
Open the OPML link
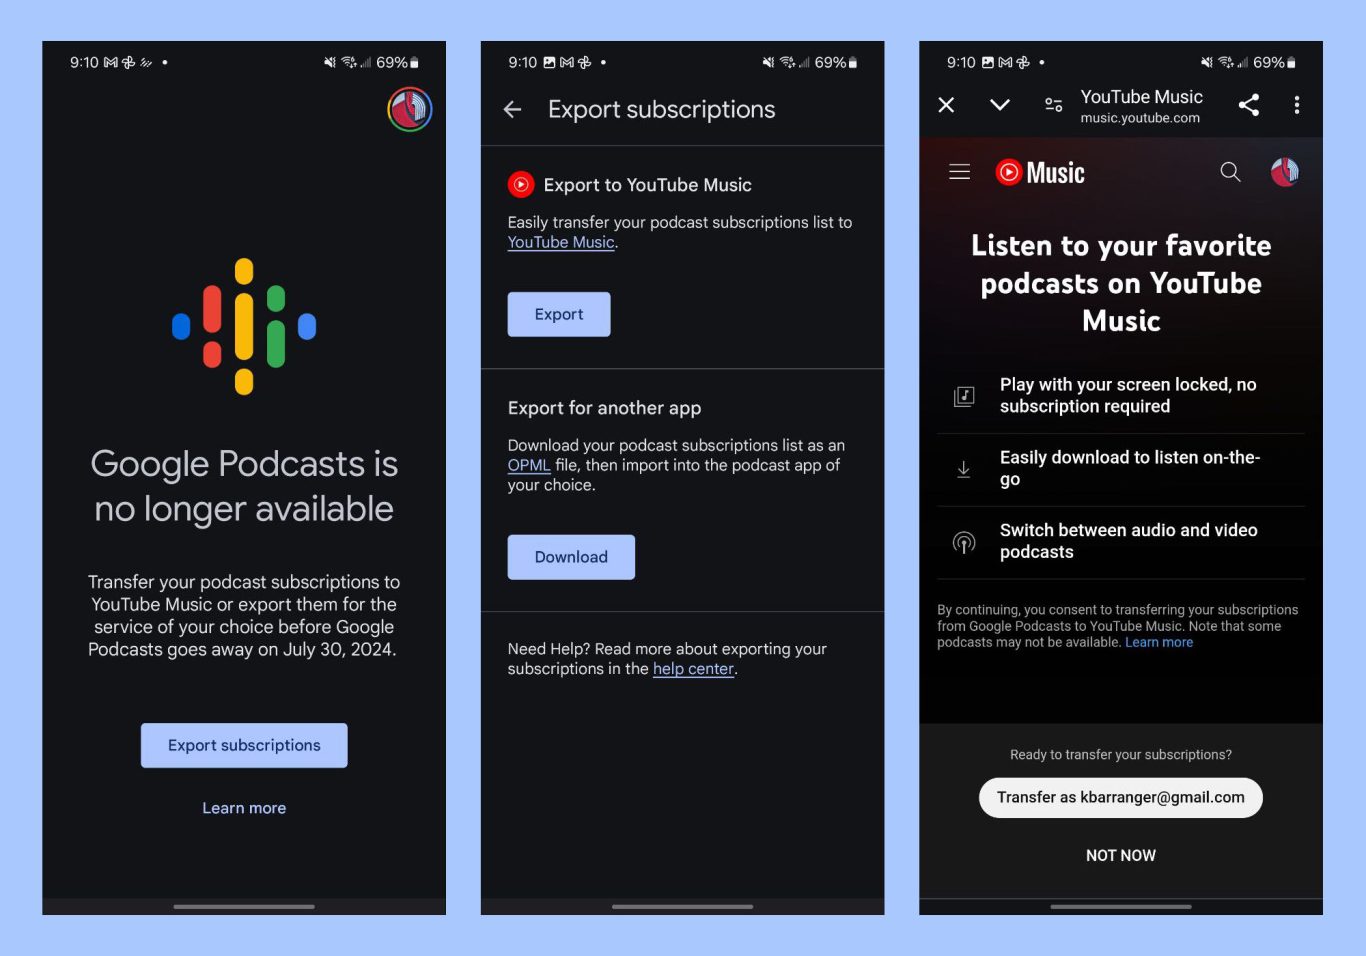pyautogui.click(x=529, y=465)
